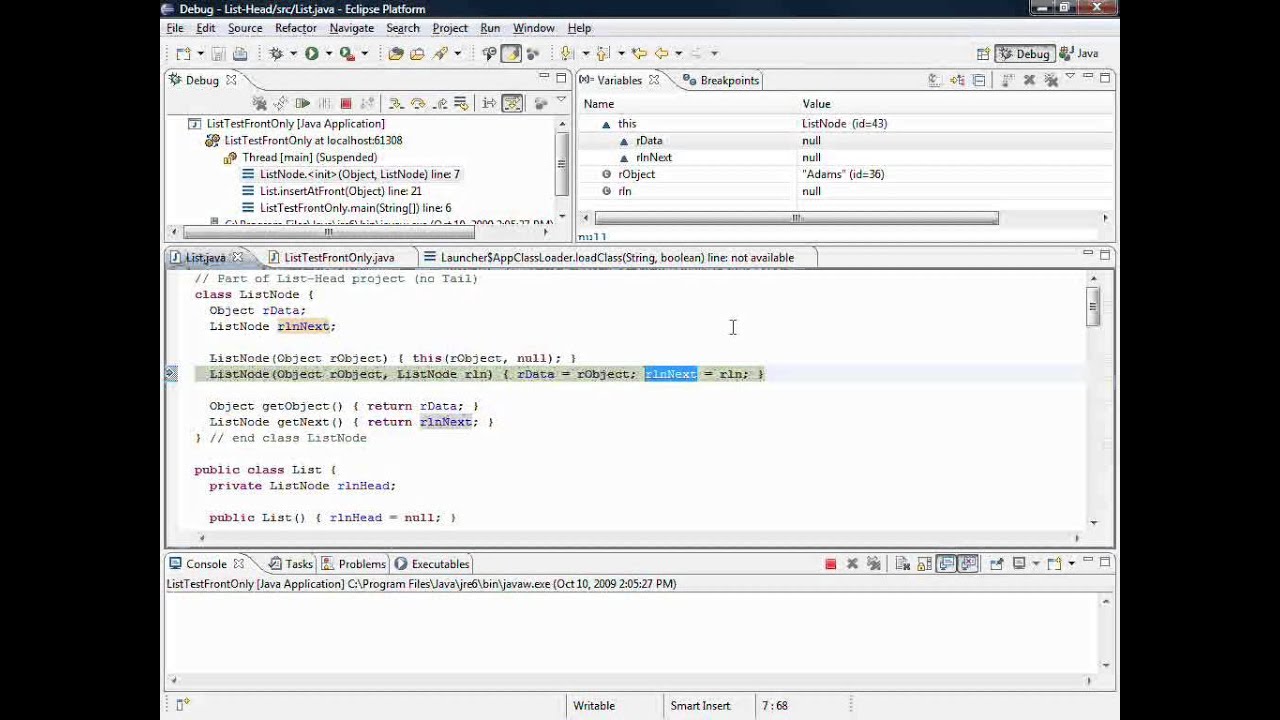Click Clear Console icon

pyautogui.click(x=903, y=564)
